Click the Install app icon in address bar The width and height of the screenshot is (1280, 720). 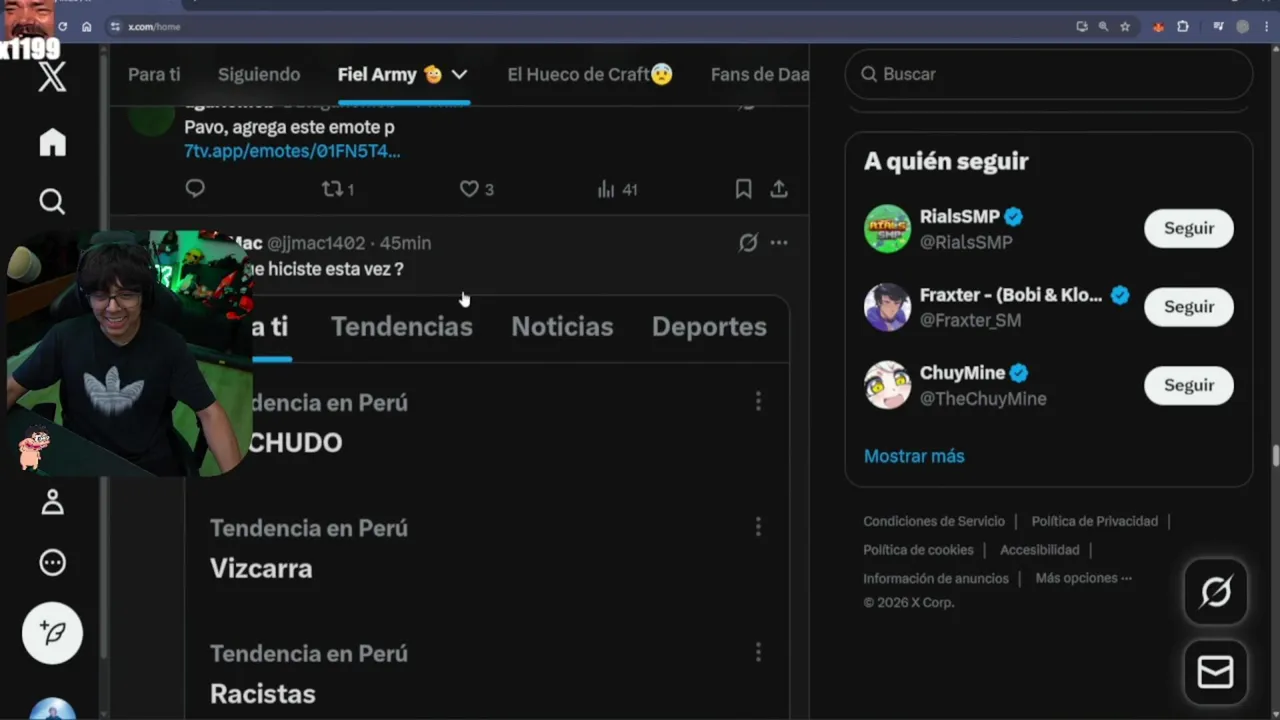pos(1081,27)
